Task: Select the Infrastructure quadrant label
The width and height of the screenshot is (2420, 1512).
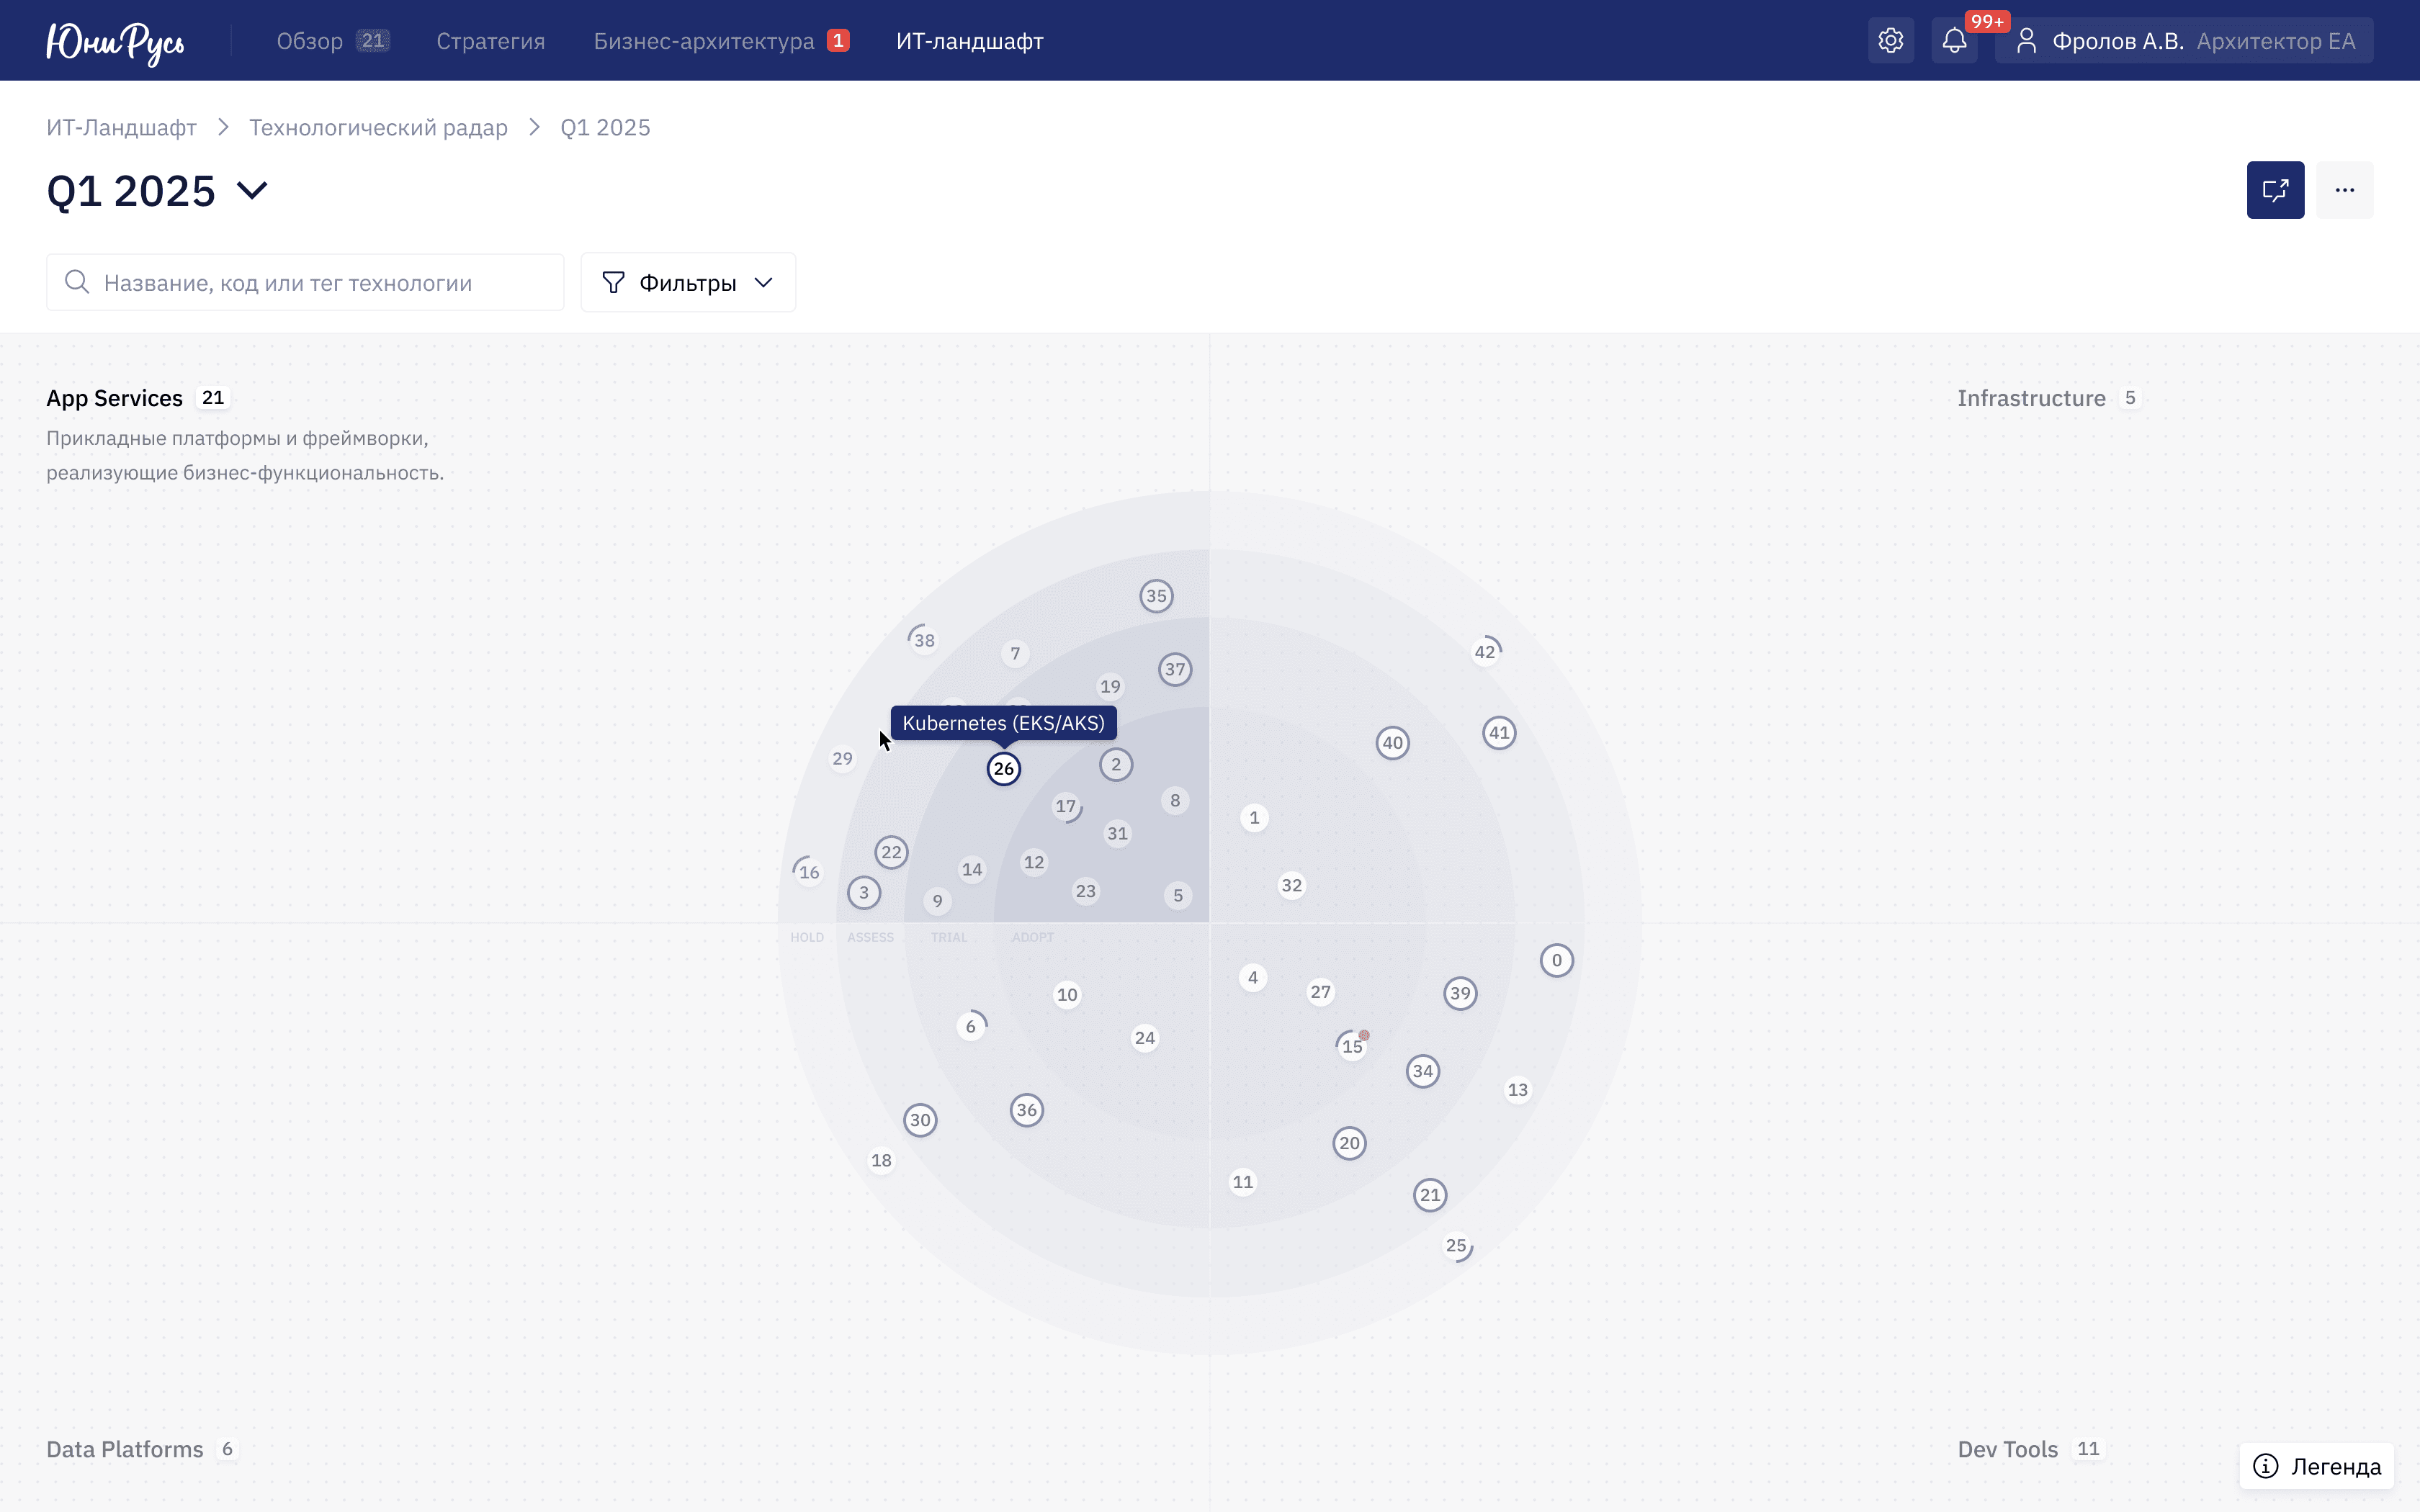Action: [2030, 398]
